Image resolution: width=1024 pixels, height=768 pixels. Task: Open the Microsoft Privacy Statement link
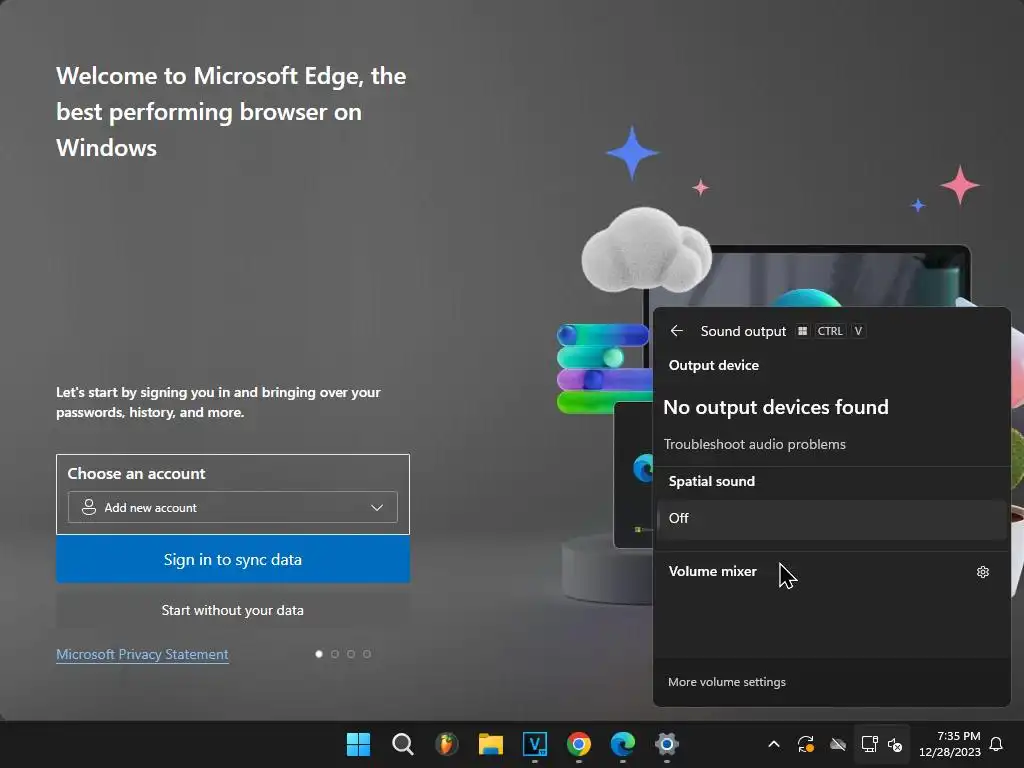coord(142,654)
